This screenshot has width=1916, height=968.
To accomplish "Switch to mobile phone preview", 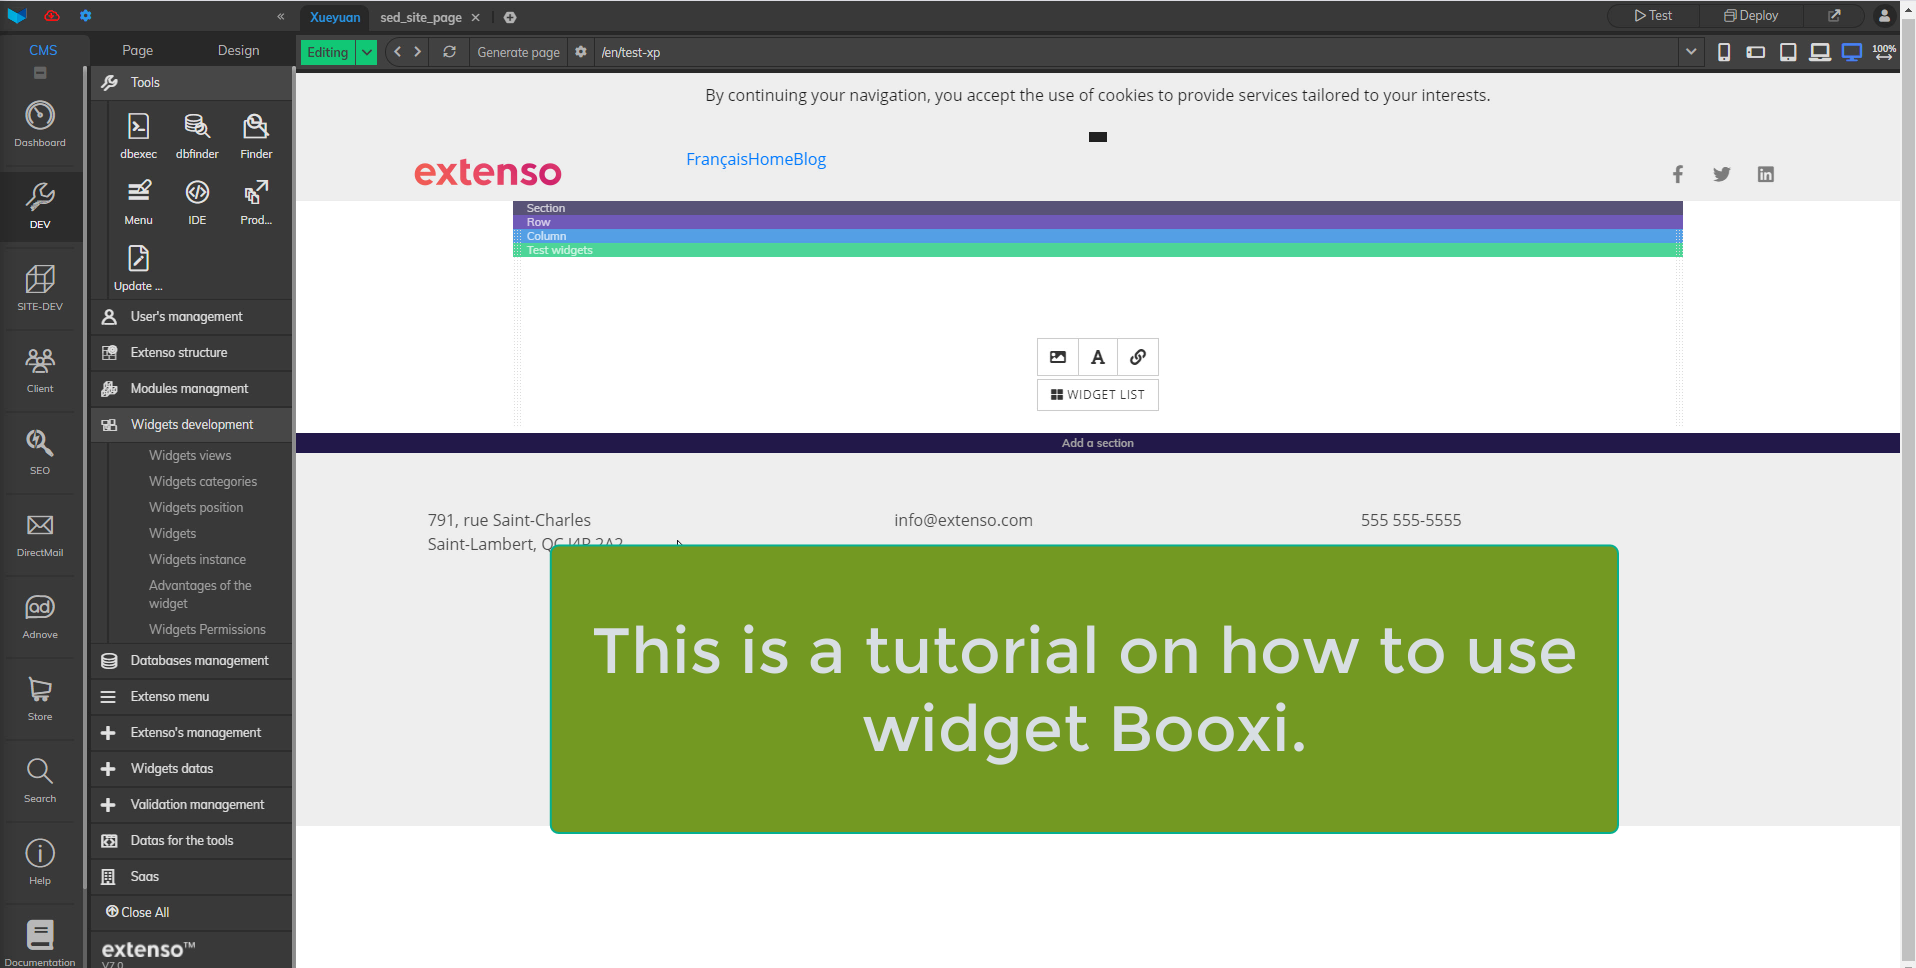I will coord(1724,52).
